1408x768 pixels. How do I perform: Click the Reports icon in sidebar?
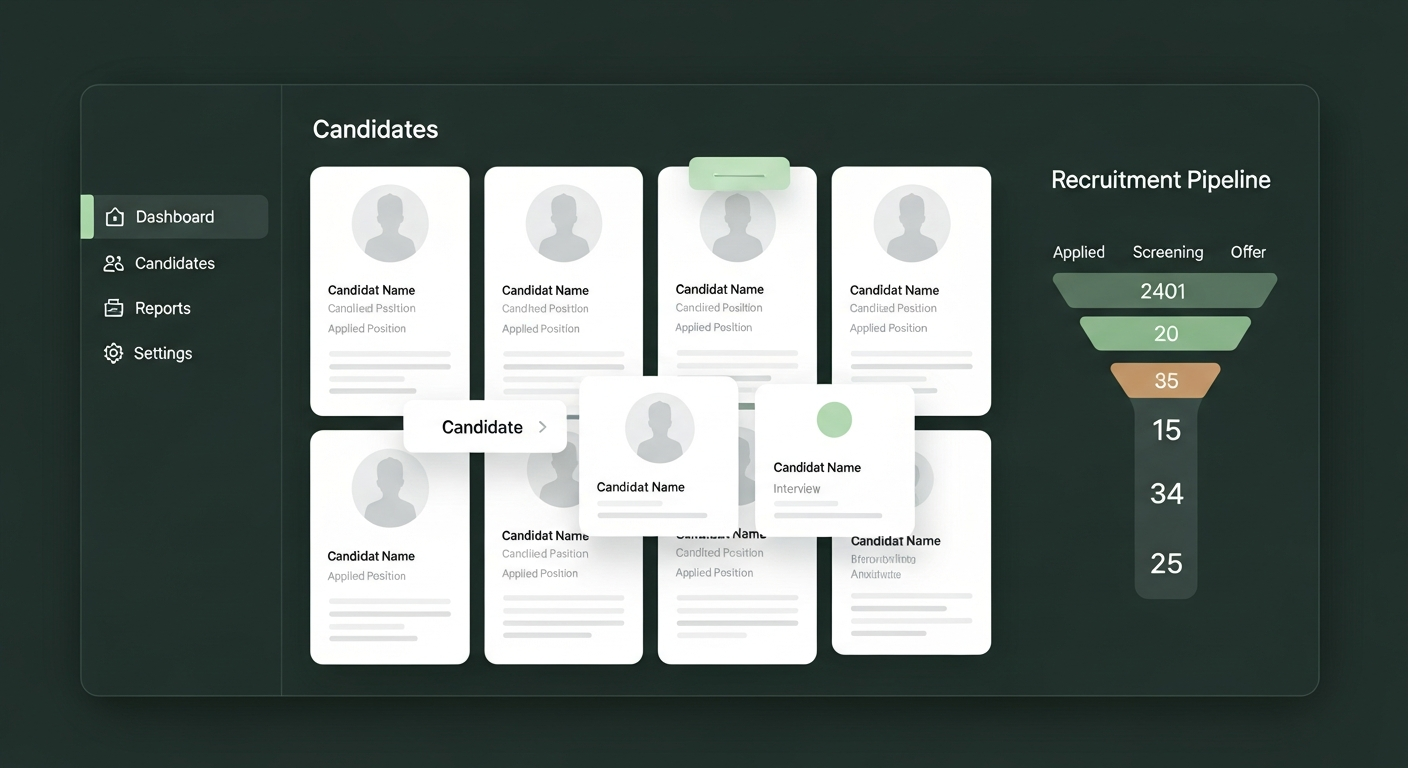pos(114,308)
